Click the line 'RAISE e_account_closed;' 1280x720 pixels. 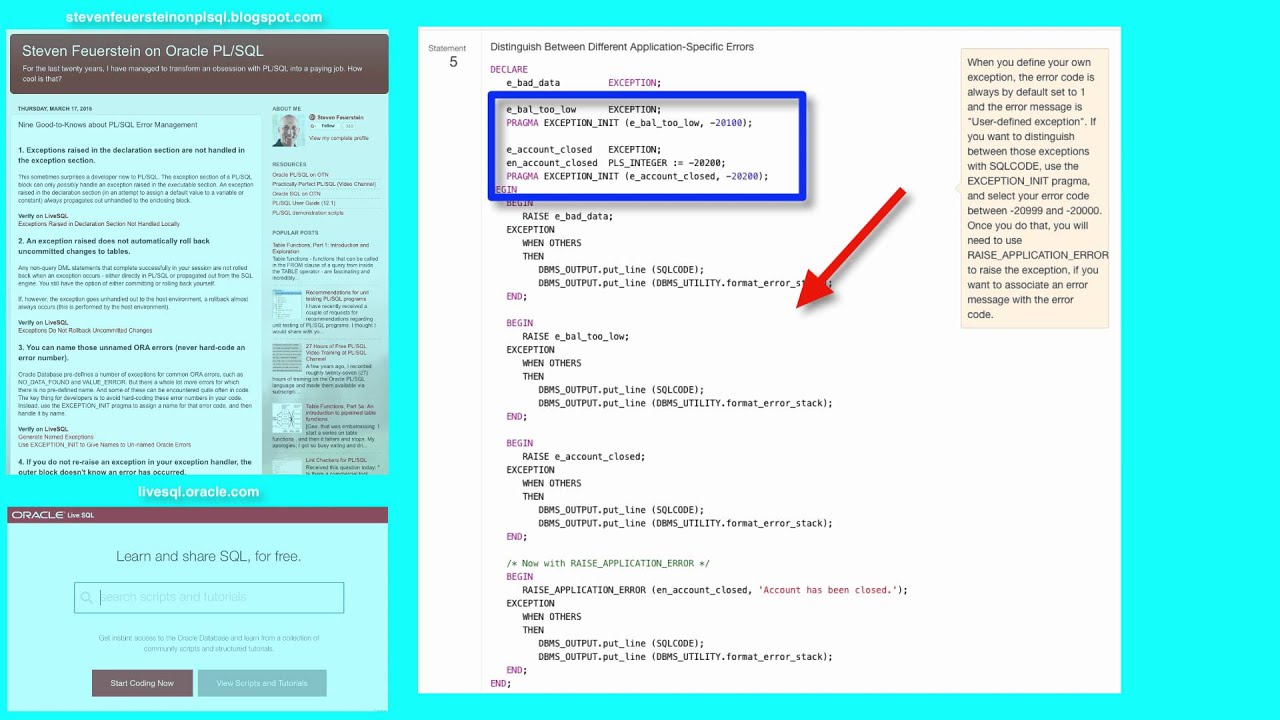pos(583,456)
